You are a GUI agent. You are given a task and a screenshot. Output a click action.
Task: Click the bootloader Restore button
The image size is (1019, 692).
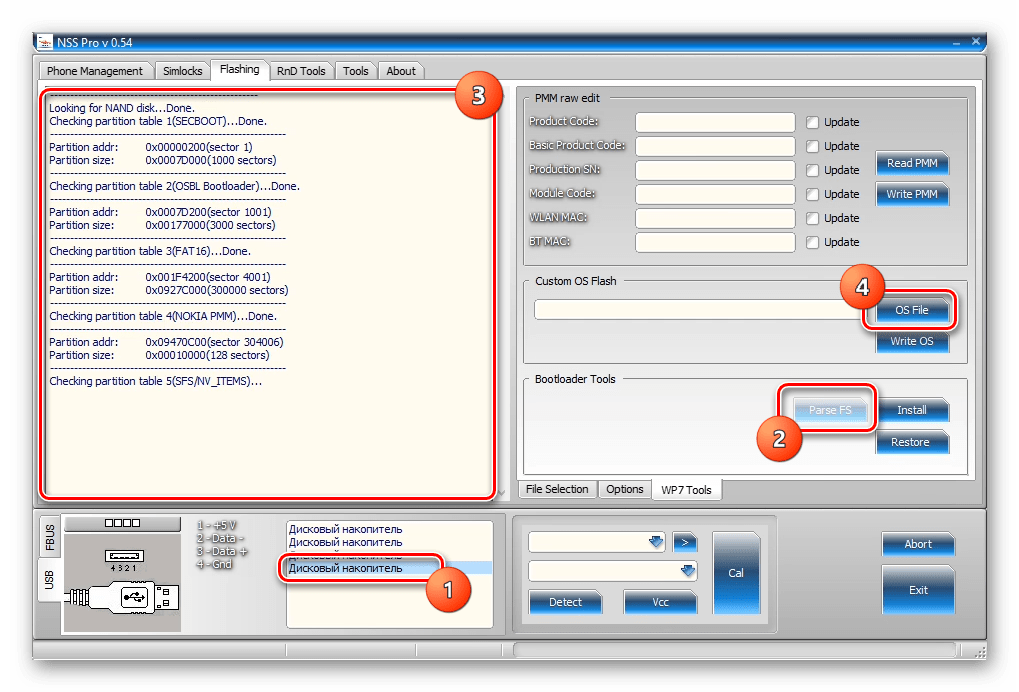(912, 442)
